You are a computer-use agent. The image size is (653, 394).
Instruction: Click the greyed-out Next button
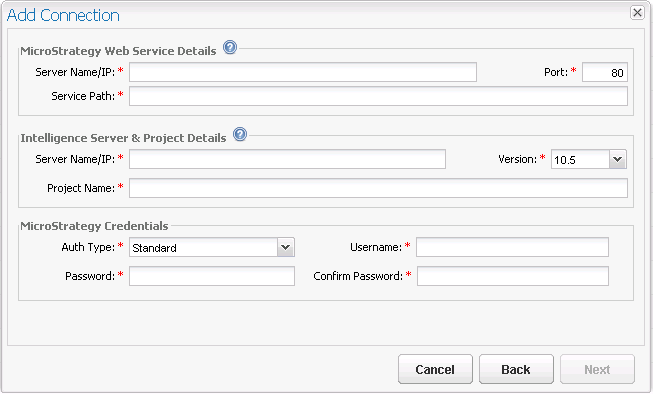(x=597, y=369)
